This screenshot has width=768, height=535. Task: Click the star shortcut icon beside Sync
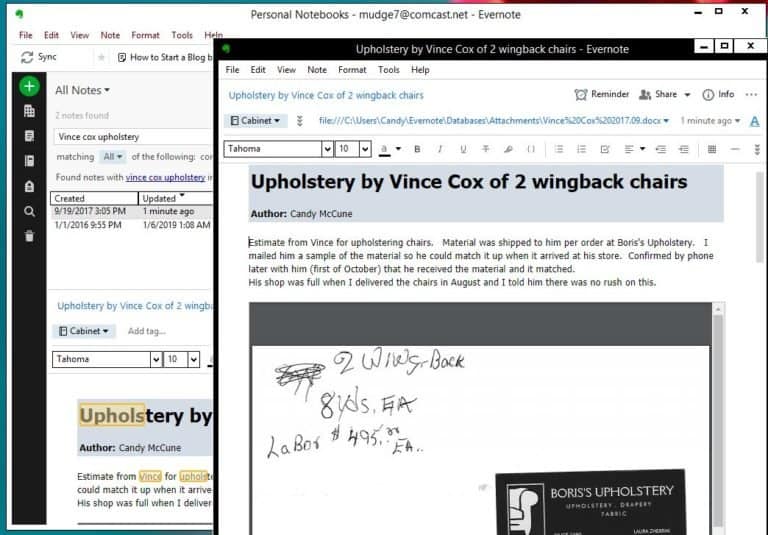(101, 57)
